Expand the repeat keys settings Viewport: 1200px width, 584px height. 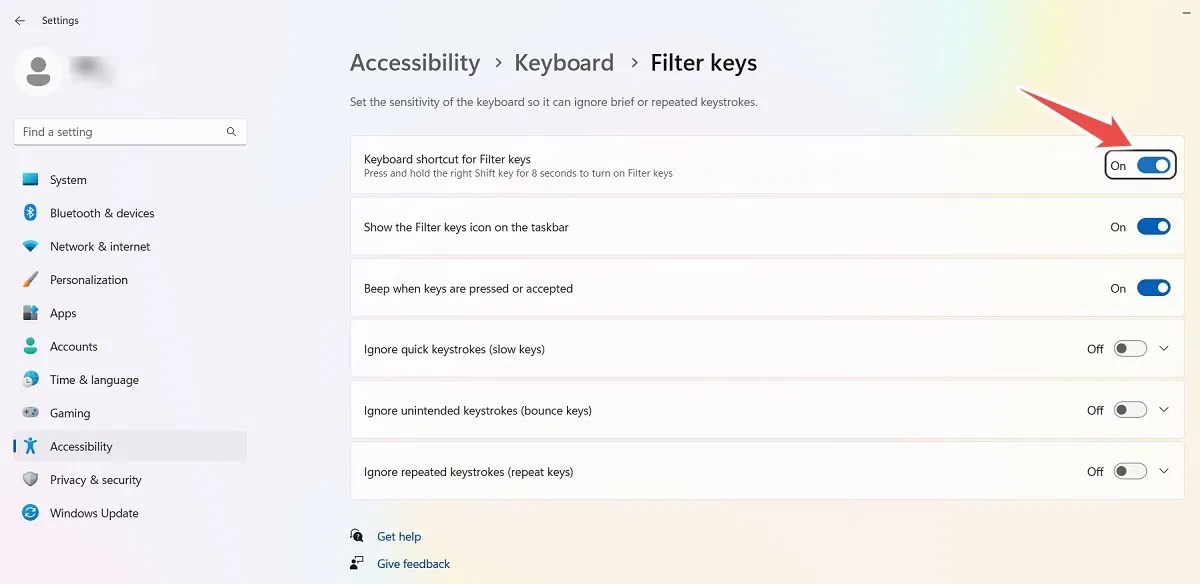pos(1164,470)
